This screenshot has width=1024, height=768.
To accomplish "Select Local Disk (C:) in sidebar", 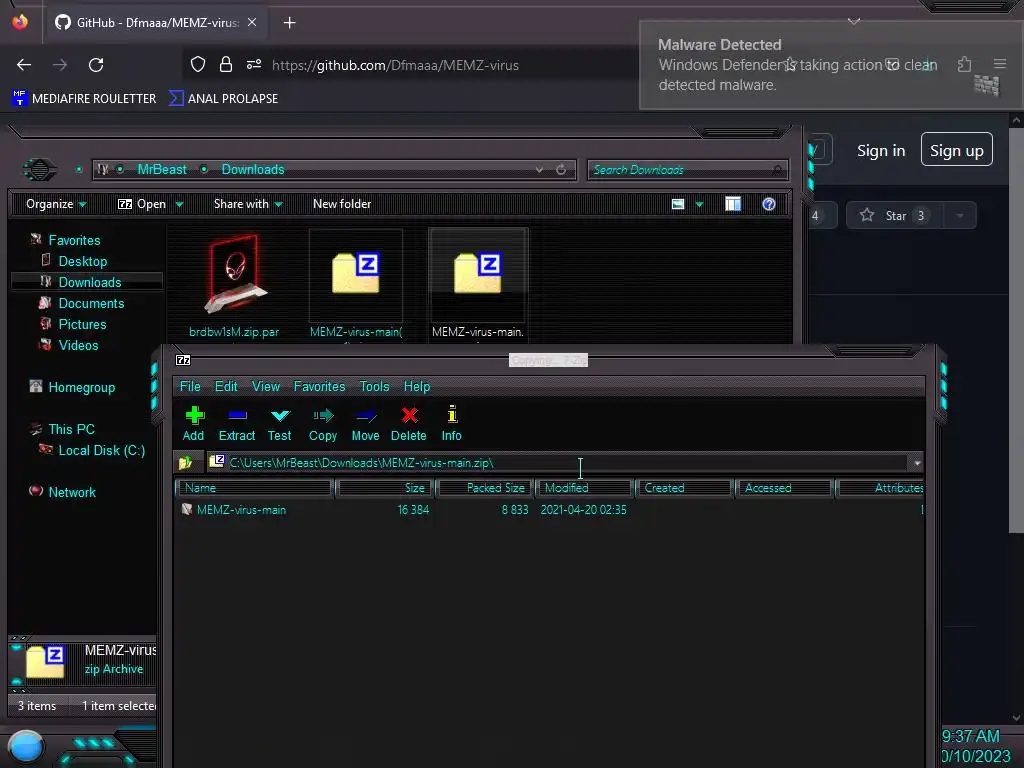I will [102, 451].
